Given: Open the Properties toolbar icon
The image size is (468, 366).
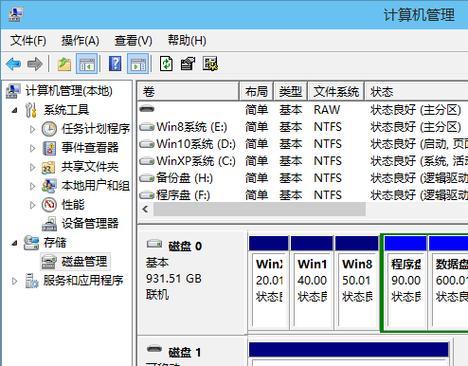Looking at the screenshot, I should (x=188, y=63).
